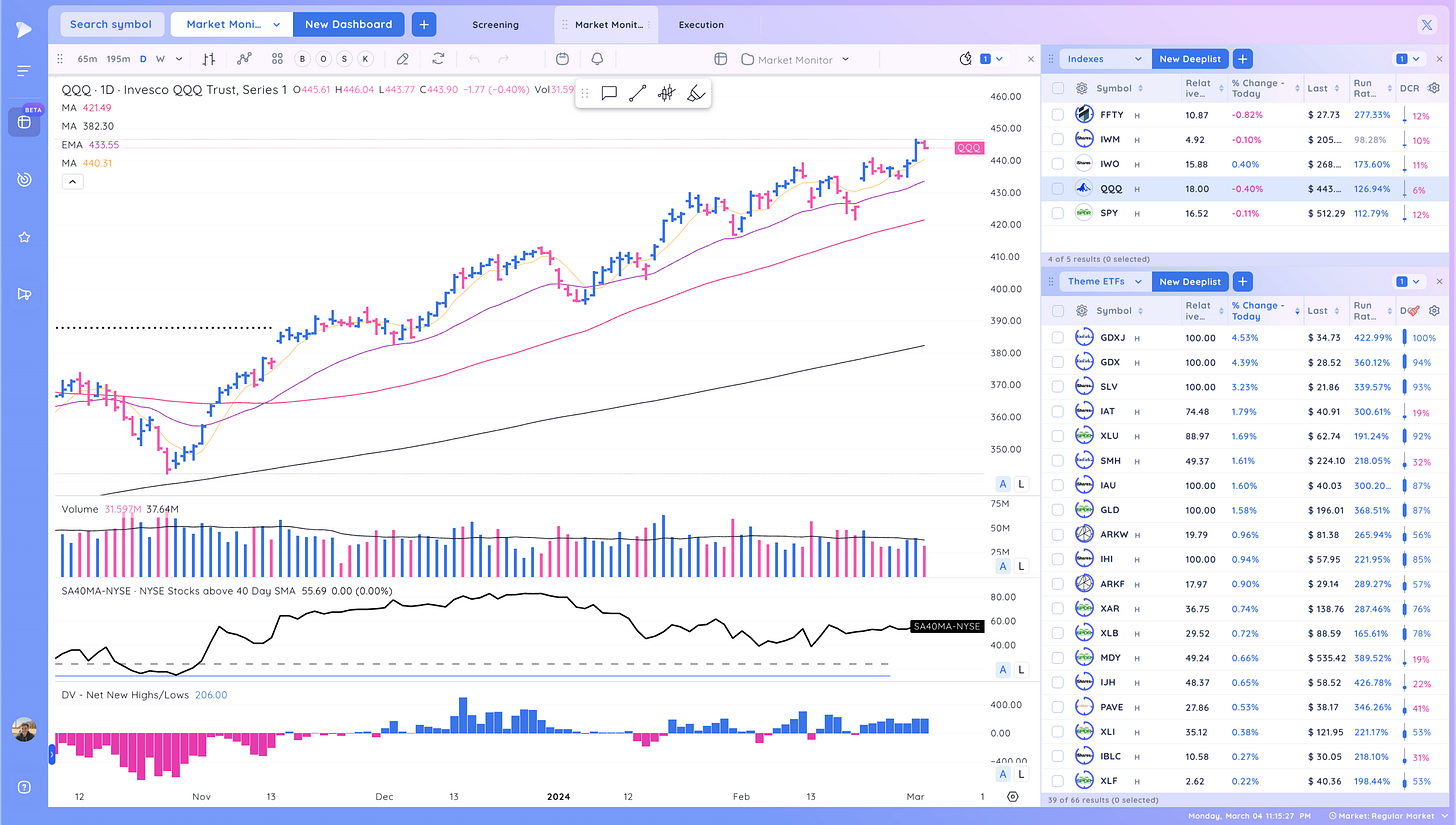Check the SLV row checkbox
Screen dimensions: 1456x825
point(1058,386)
